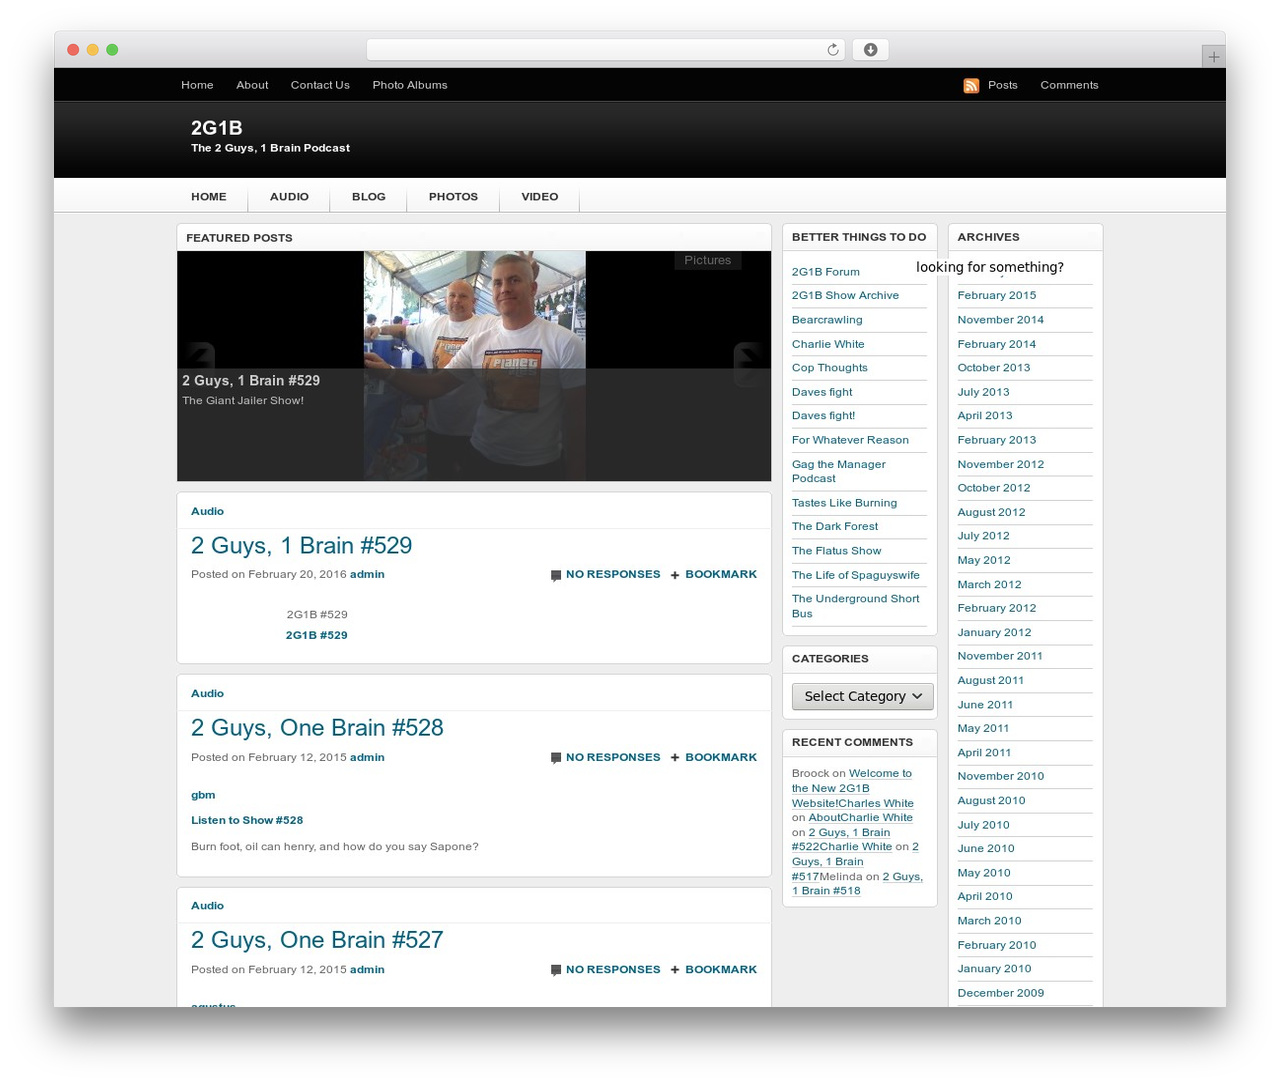
Task: Click the plus icon beside Bookmark on #528
Action: (x=675, y=758)
